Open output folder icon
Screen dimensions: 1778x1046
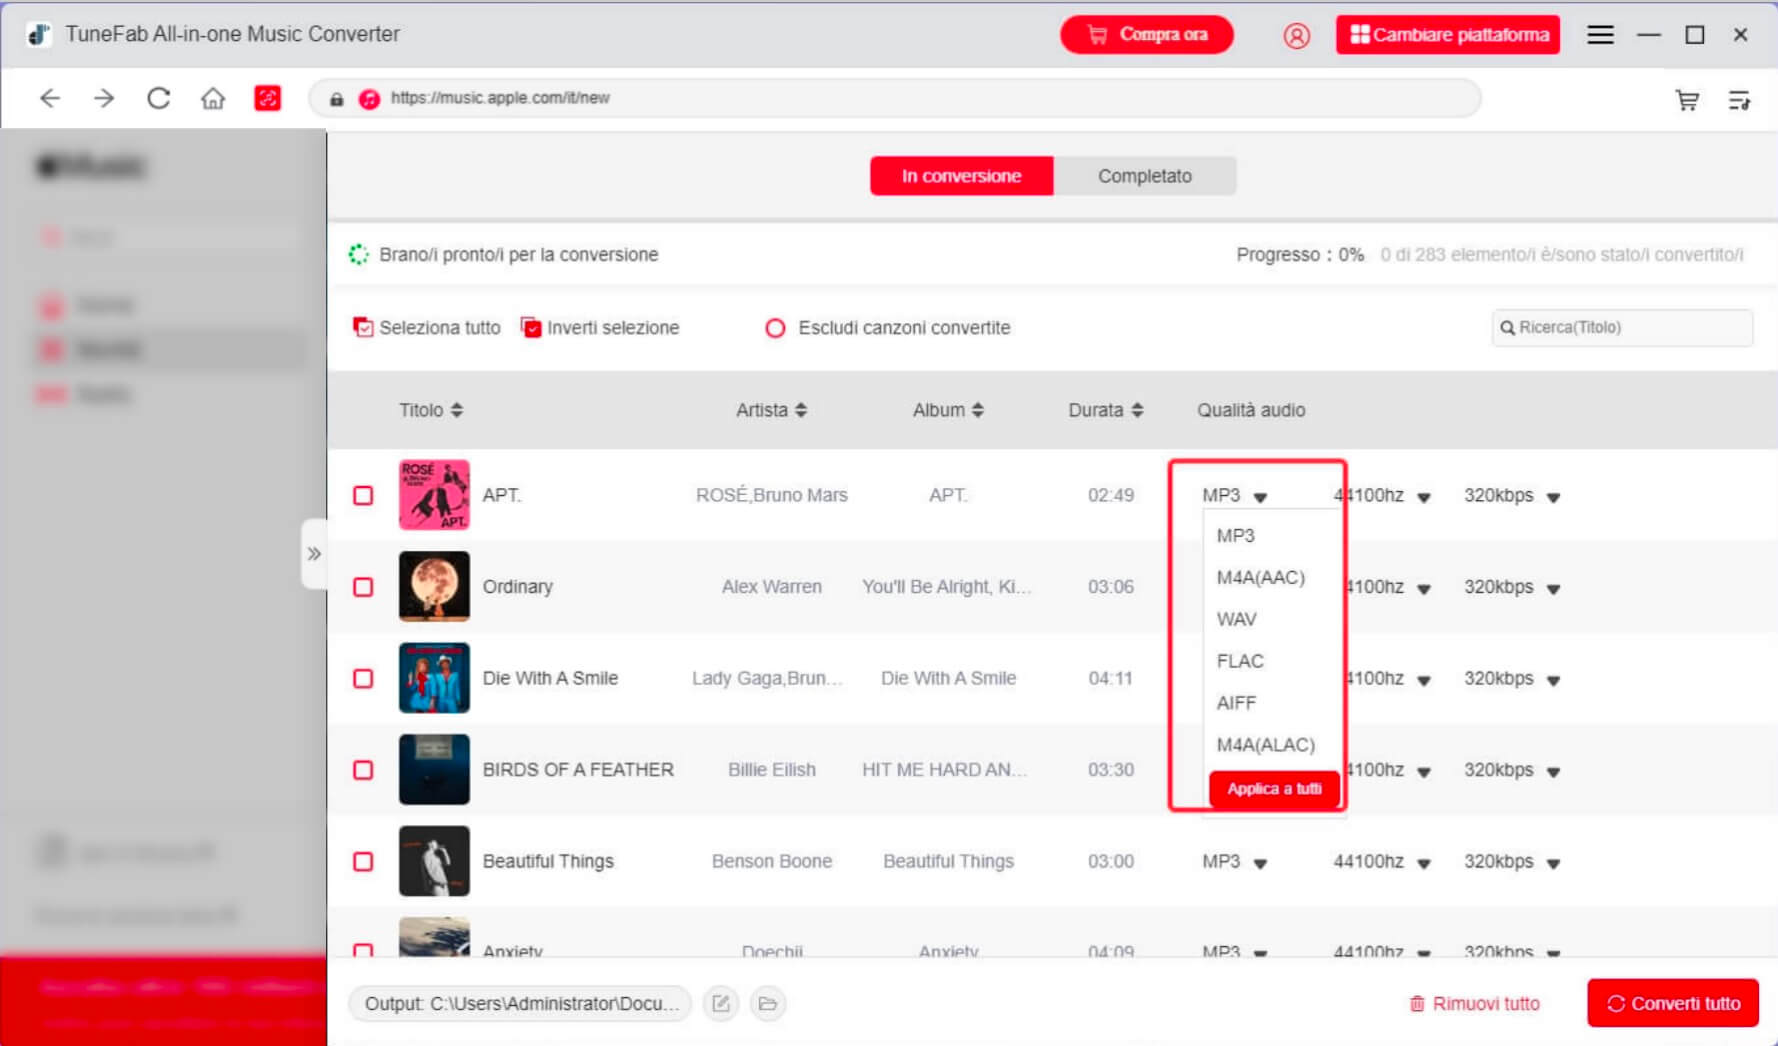tap(767, 1003)
